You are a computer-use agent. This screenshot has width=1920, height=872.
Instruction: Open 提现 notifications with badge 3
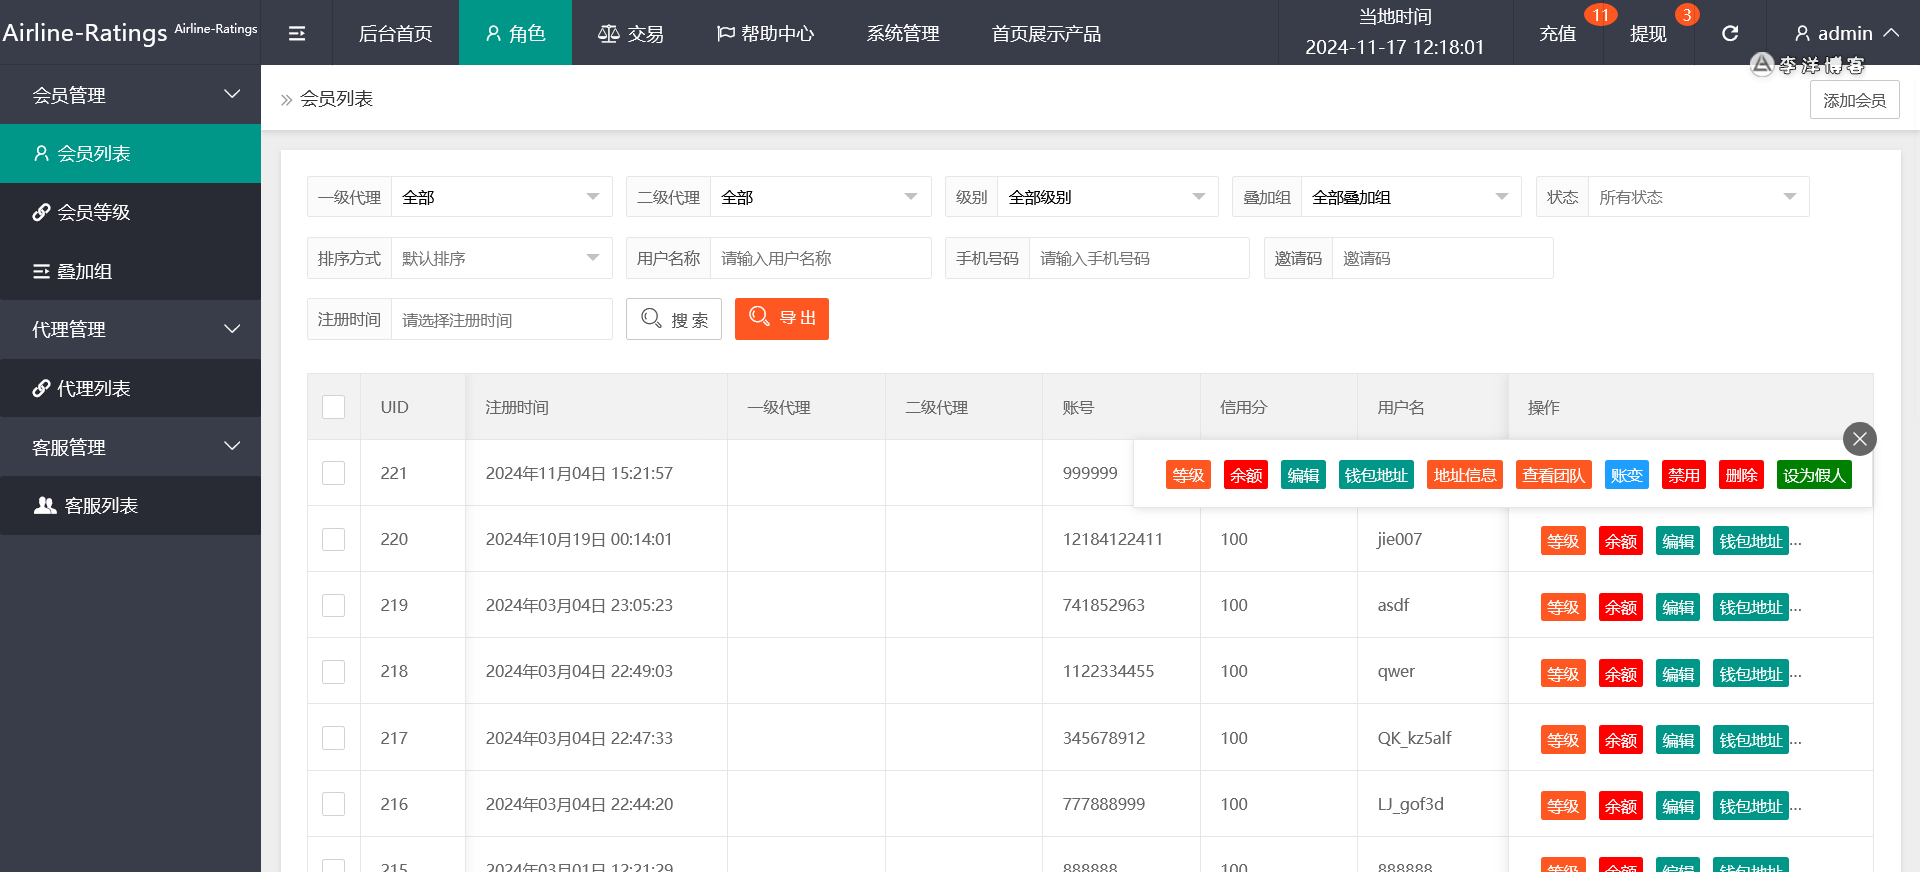pyautogui.click(x=1648, y=33)
